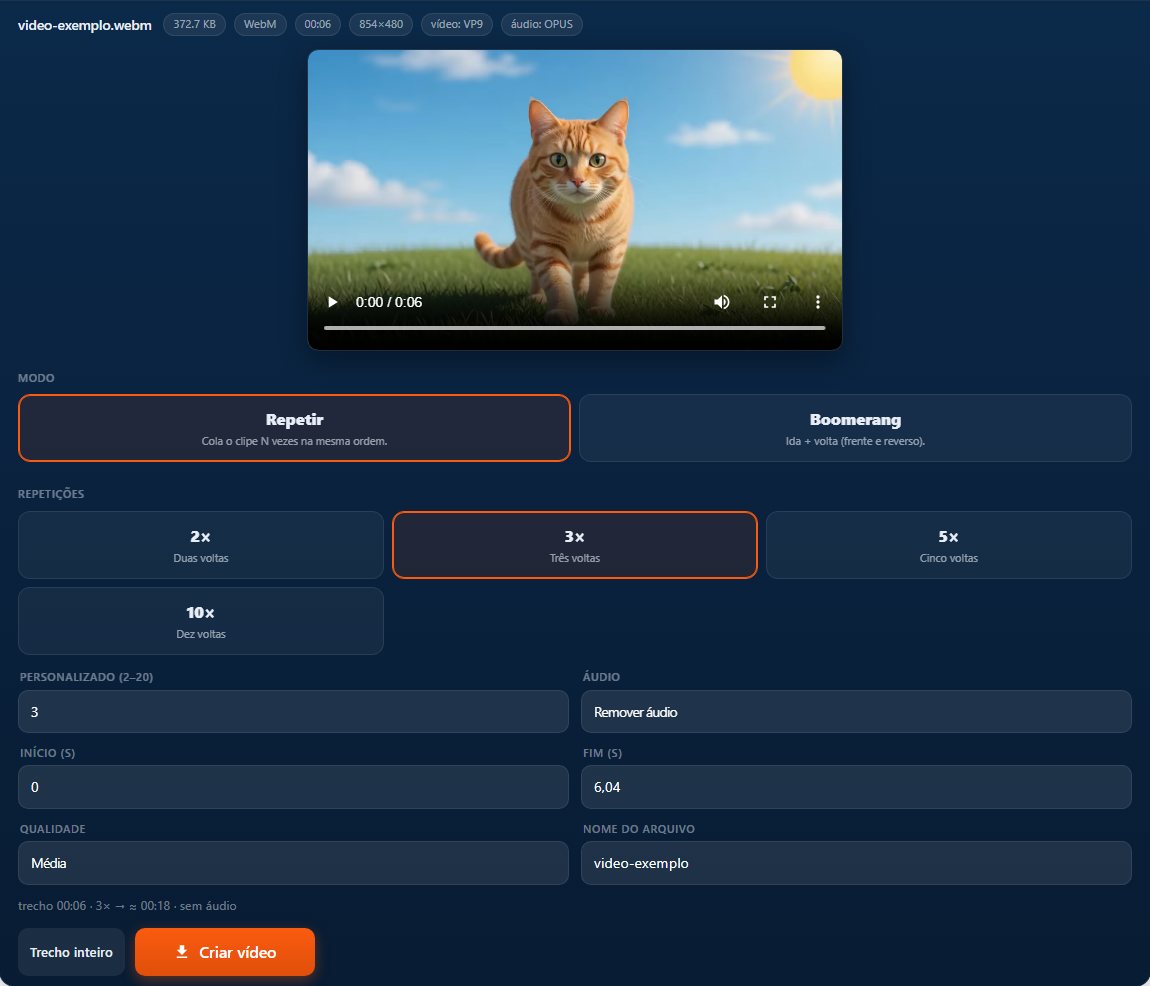Screen dimensions: 1150x986
Task: Click the video-exemplo.webm file name
Action: click(84, 25)
